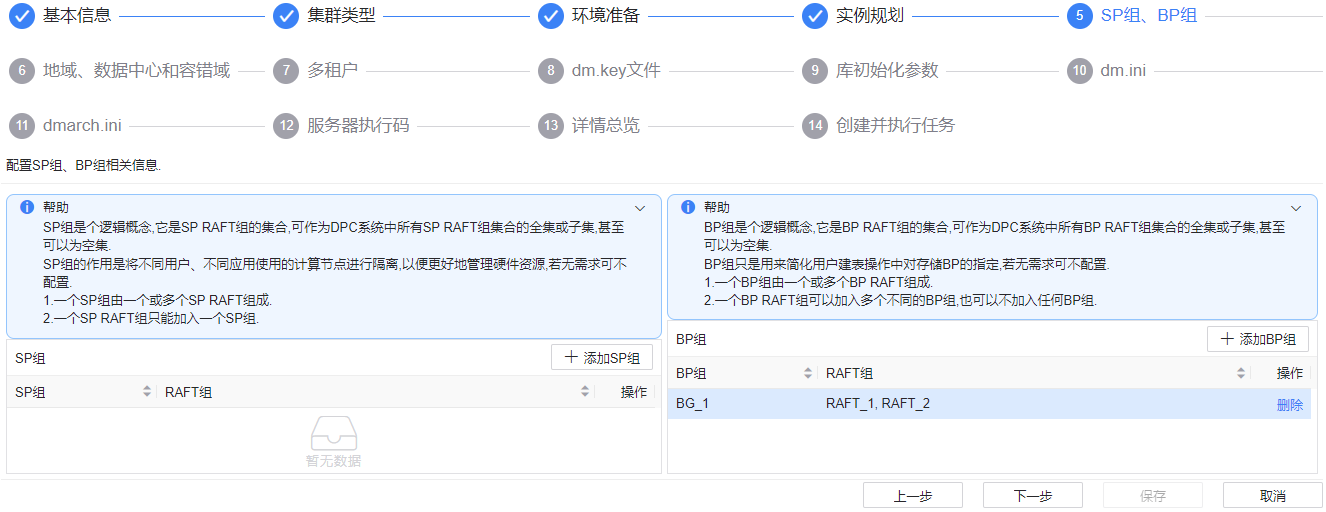Click step number 9 circle icon

click(x=814, y=71)
